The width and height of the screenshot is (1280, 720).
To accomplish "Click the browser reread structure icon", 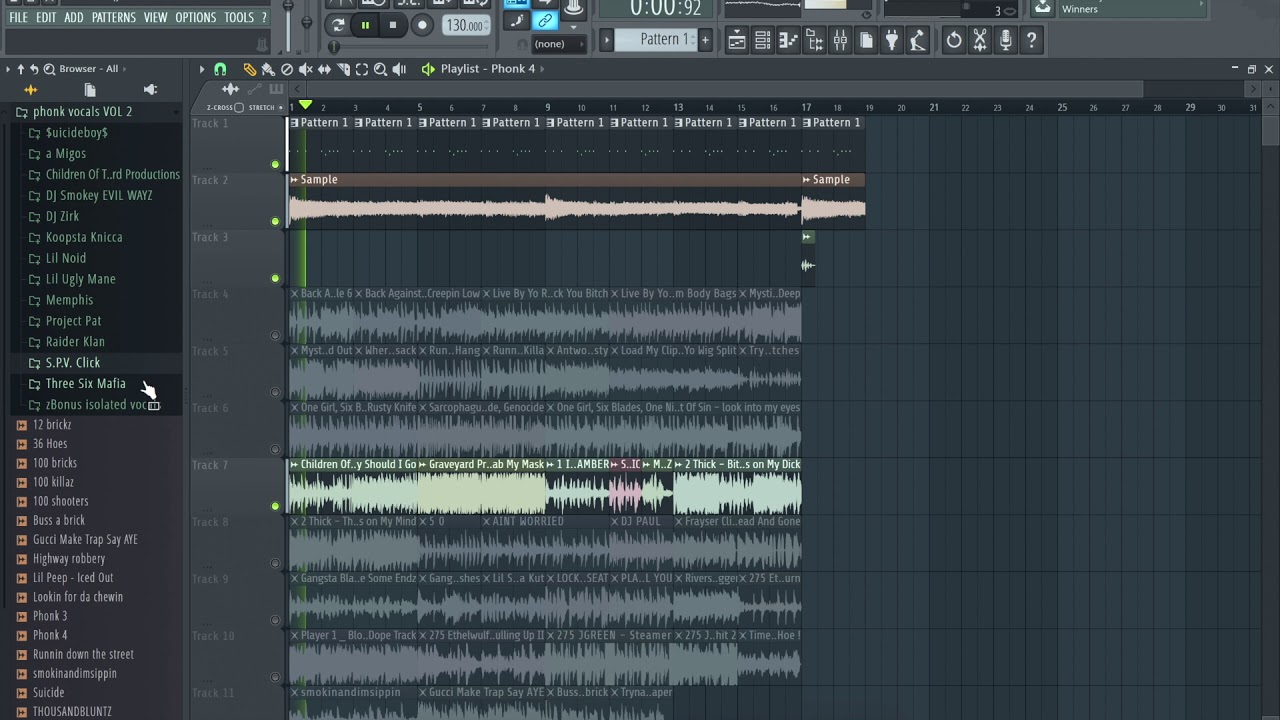I will coord(34,69).
